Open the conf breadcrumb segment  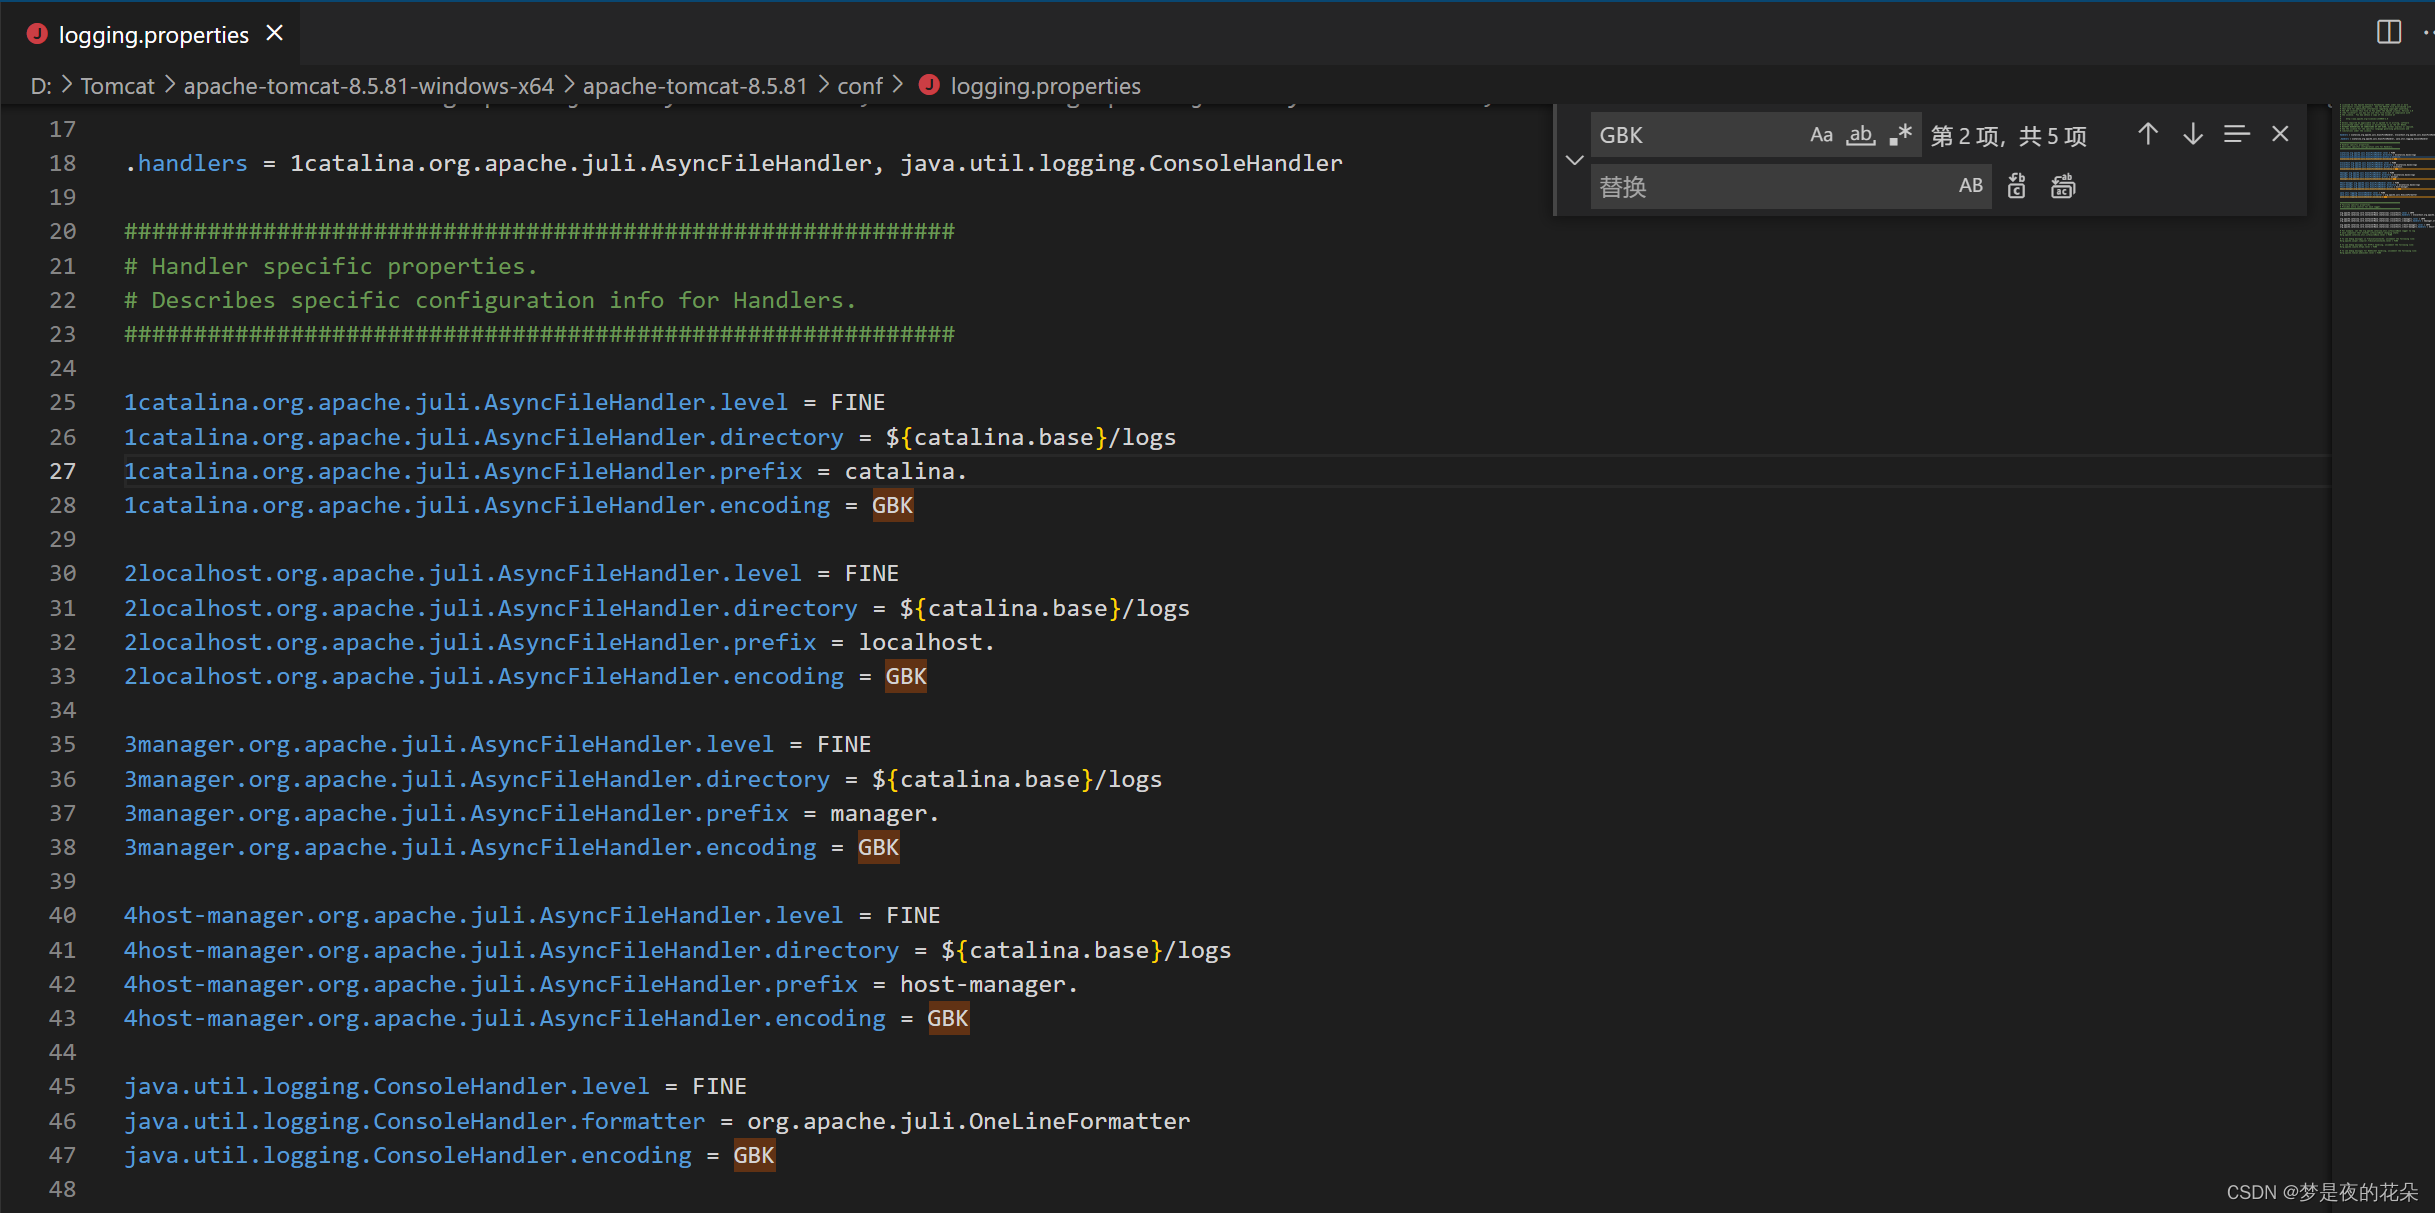pyautogui.click(x=860, y=86)
